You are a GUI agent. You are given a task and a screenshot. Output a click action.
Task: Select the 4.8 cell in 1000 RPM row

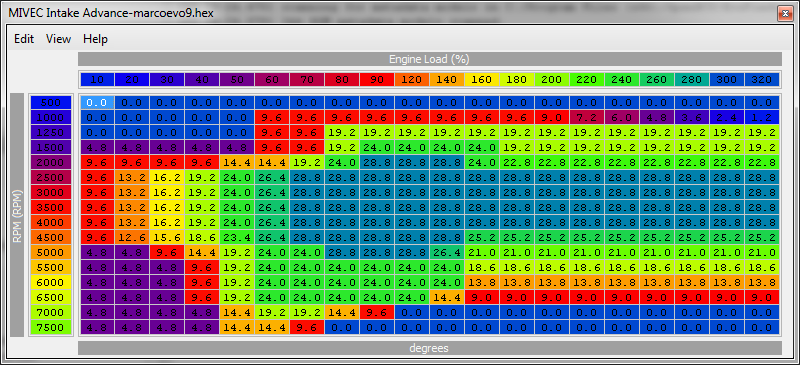[657, 118]
